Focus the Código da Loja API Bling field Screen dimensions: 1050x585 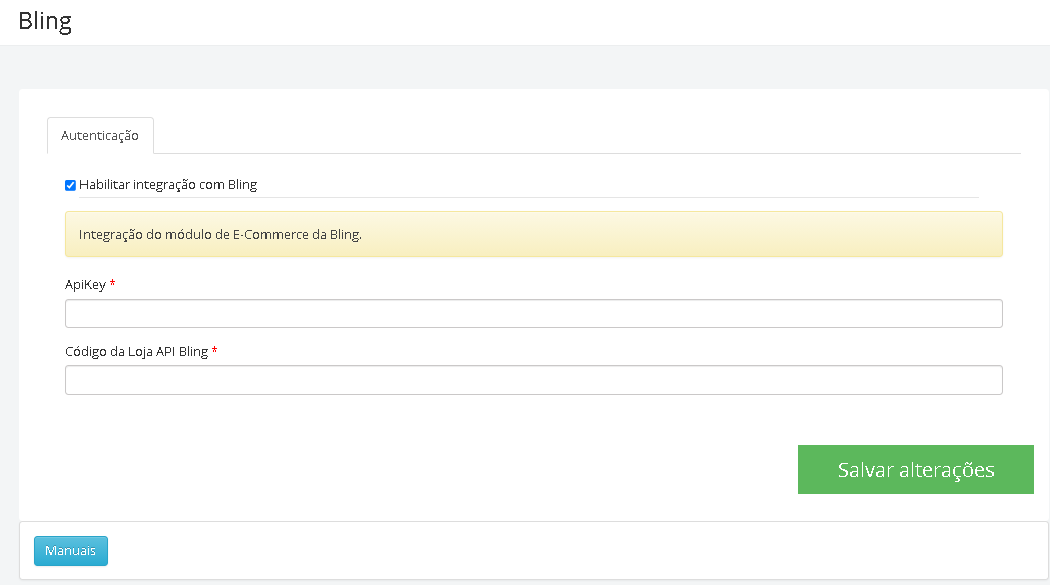[x=534, y=380]
